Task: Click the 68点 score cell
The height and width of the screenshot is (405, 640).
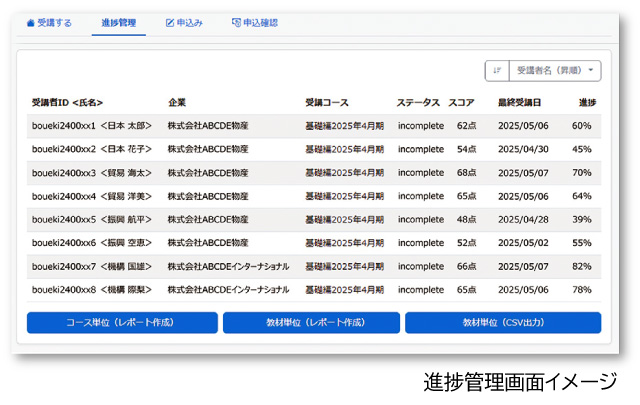Action: pos(467,173)
